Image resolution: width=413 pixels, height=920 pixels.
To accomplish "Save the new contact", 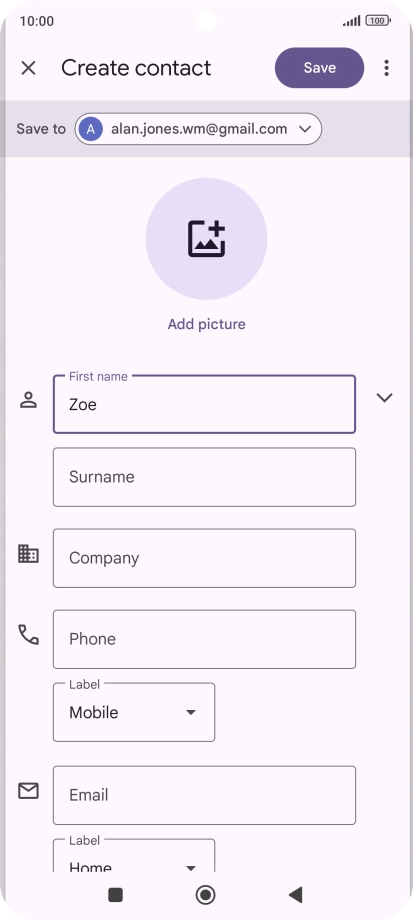I will (x=319, y=68).
